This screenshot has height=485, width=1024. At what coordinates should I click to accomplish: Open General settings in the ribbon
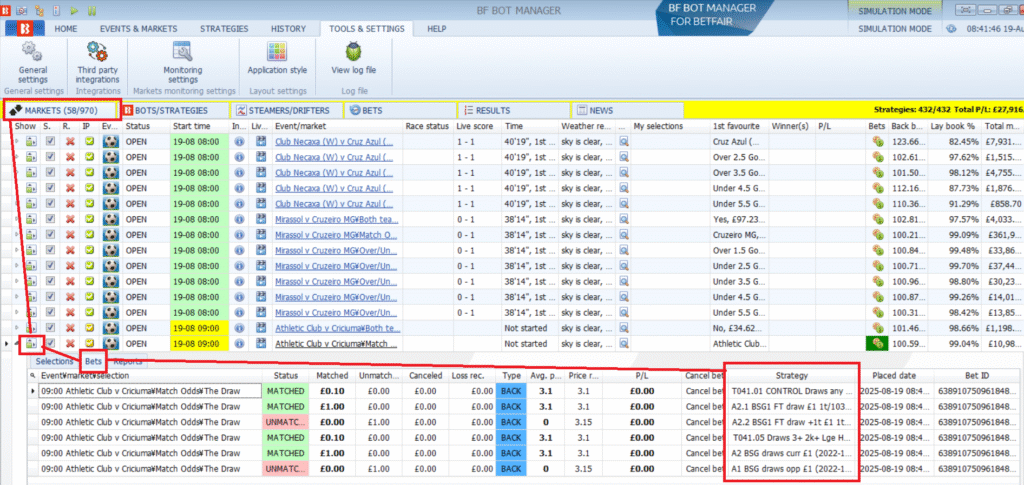click(33, 62)
